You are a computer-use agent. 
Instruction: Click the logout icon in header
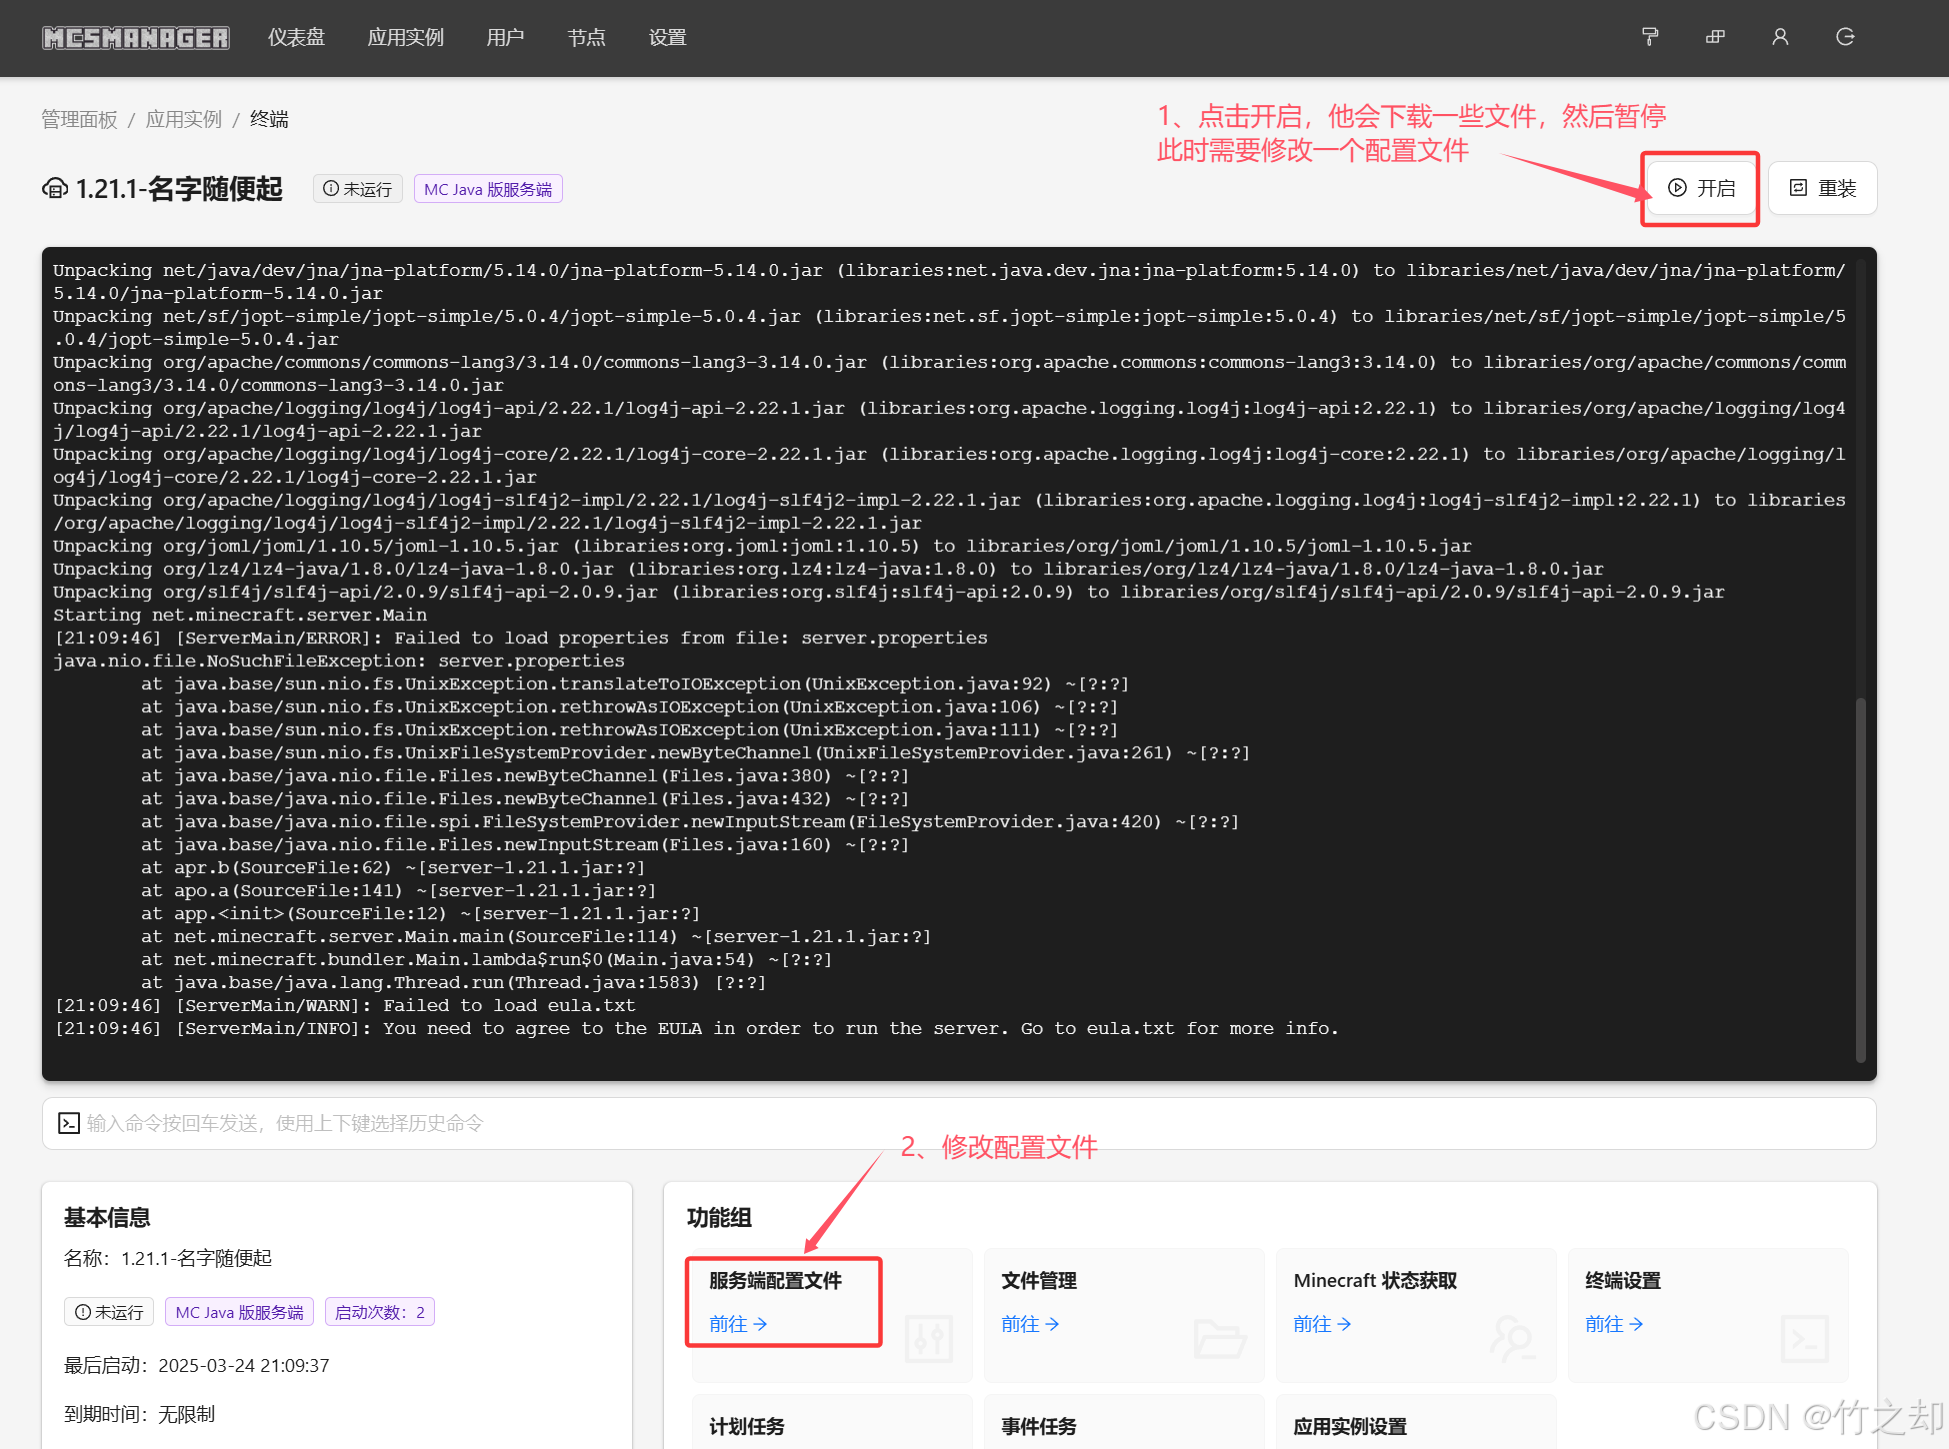pyautogui.click(x=1845, y=37)
